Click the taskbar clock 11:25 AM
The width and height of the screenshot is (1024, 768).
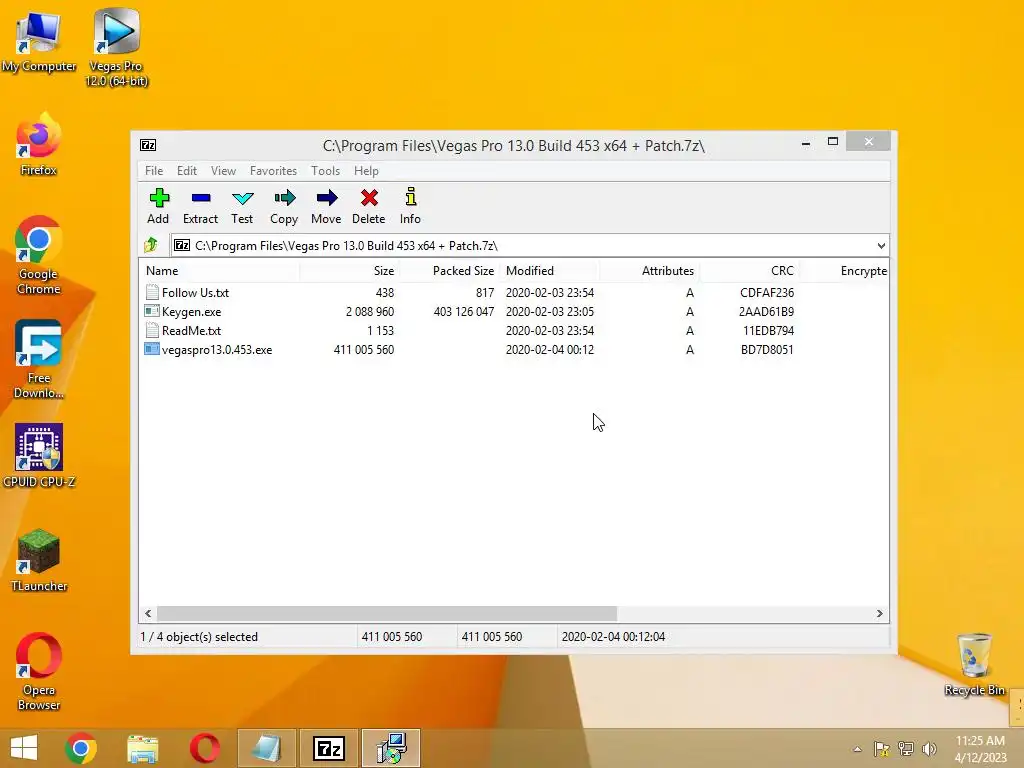click(x=980, y=741)
